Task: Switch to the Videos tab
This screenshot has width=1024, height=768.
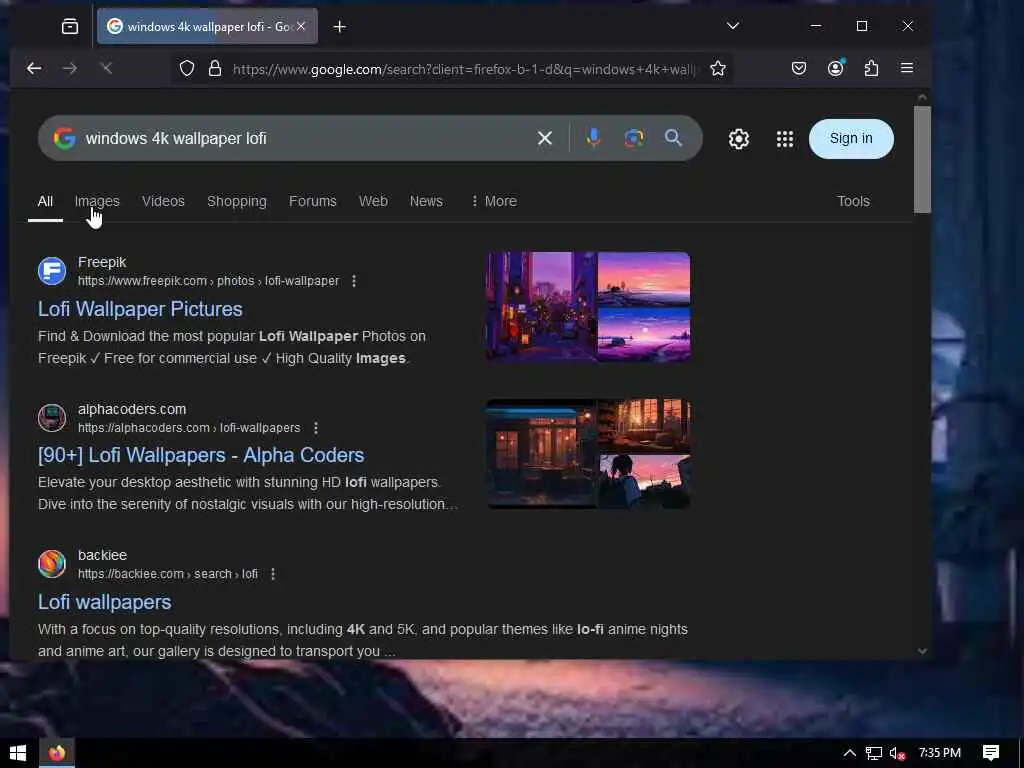Action: (x=163, y=201)
